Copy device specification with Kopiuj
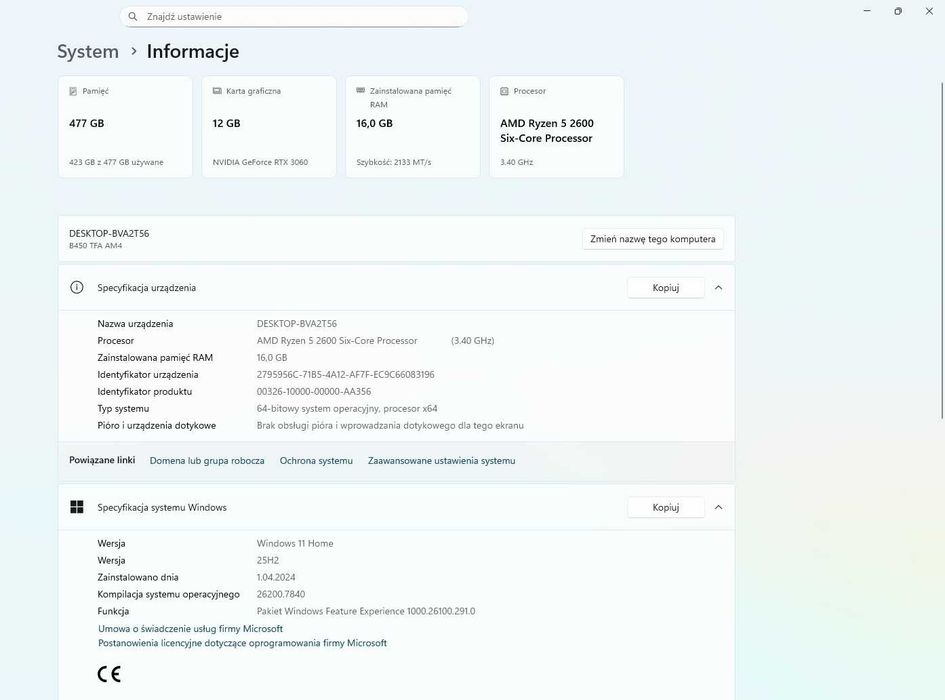Screen dimensions: 945x700 666,288
